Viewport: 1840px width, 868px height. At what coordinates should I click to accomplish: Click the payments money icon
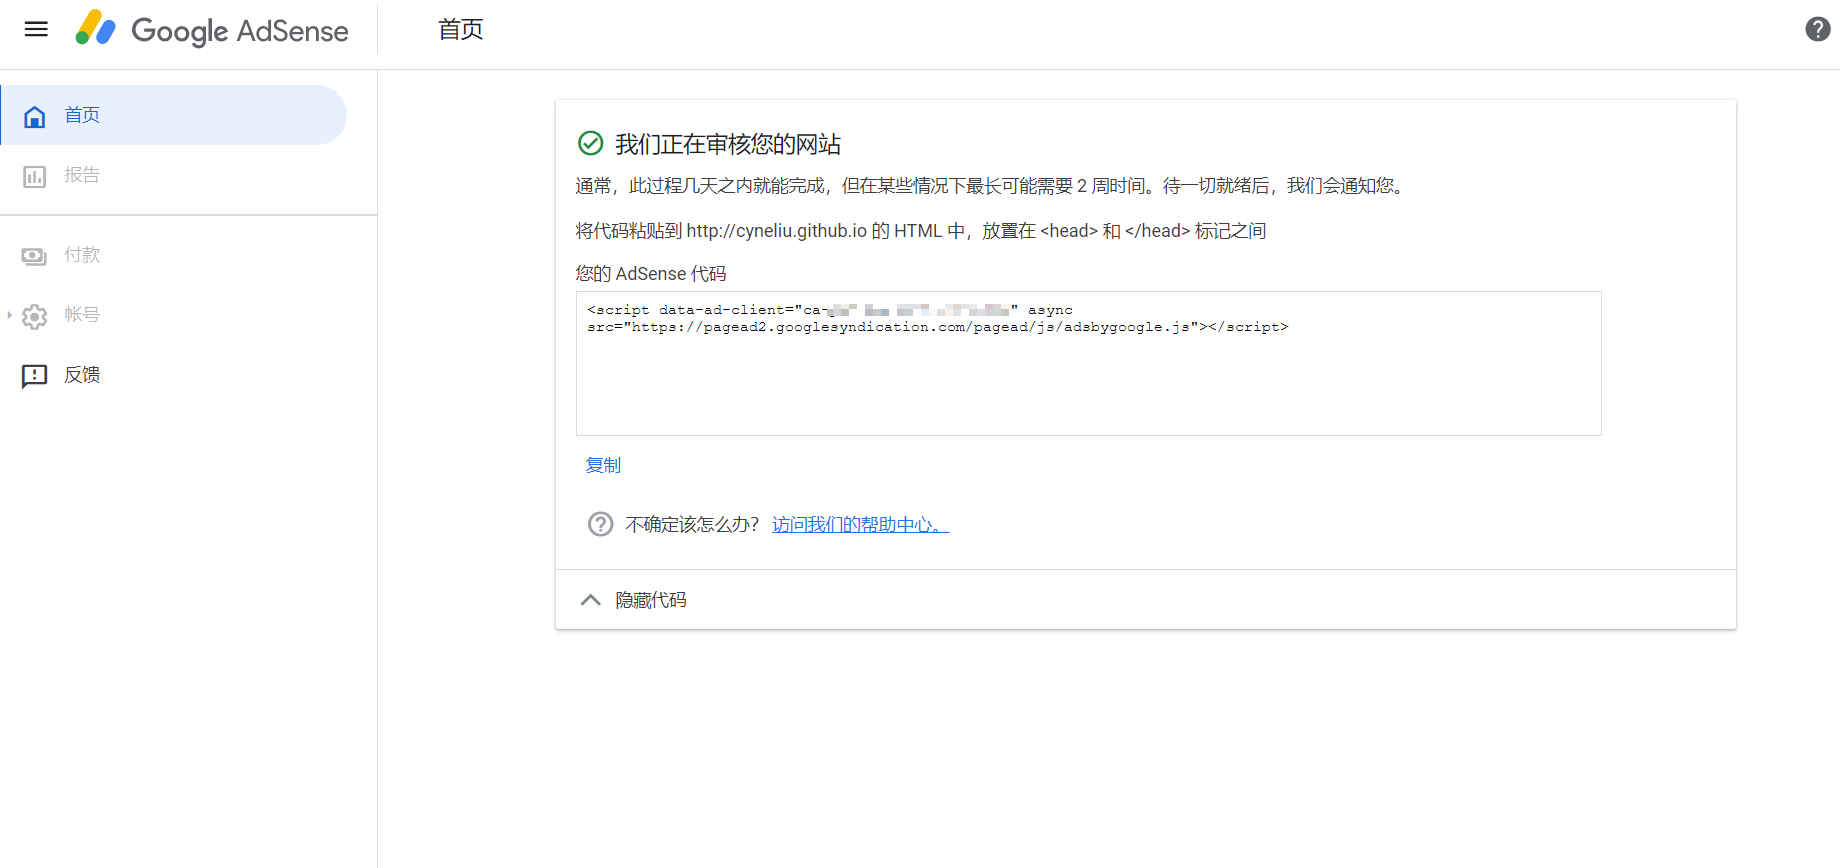35,257
